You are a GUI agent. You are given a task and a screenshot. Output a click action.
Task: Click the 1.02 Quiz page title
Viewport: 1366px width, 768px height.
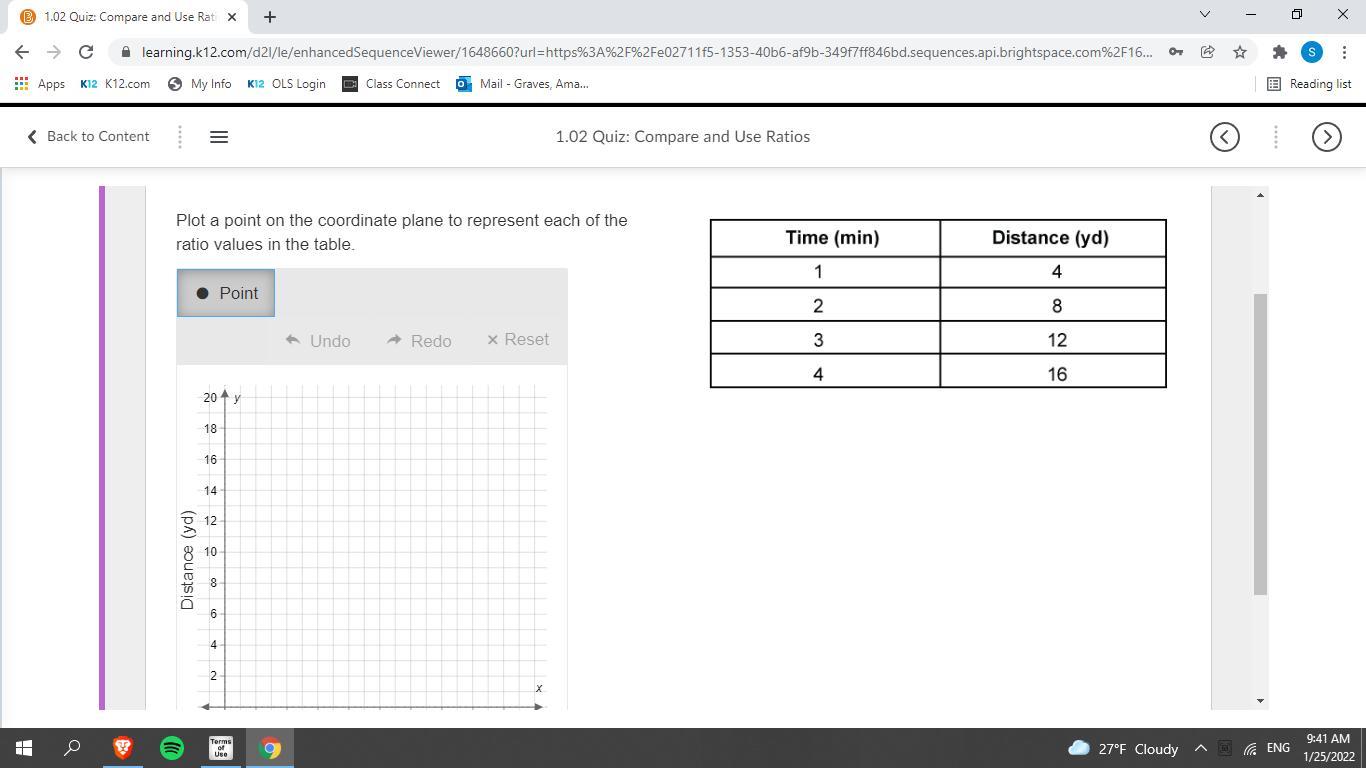coord(683,137)
